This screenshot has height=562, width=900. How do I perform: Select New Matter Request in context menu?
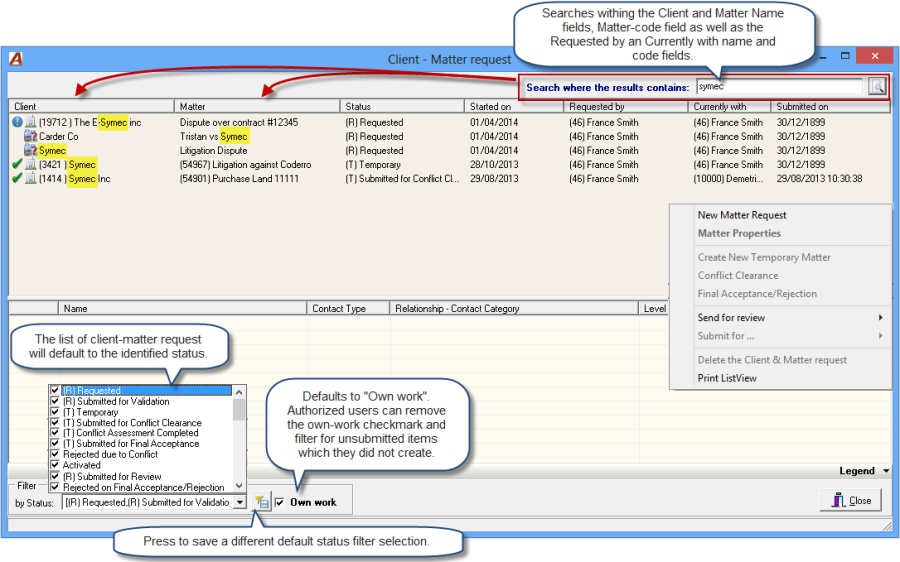742,215
